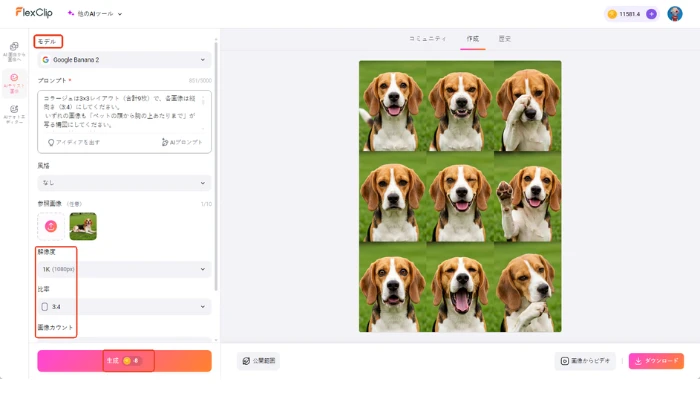Select the AIテキストエディター sidebar tool
The image size is (700, 400).
[x=14, y=114]
